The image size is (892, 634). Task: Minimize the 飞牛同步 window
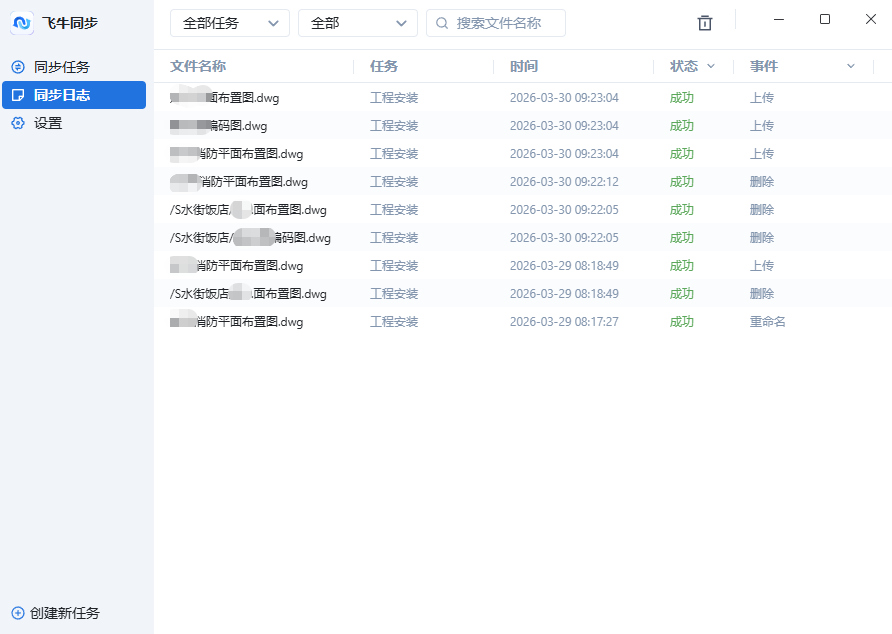coord(779,19)
